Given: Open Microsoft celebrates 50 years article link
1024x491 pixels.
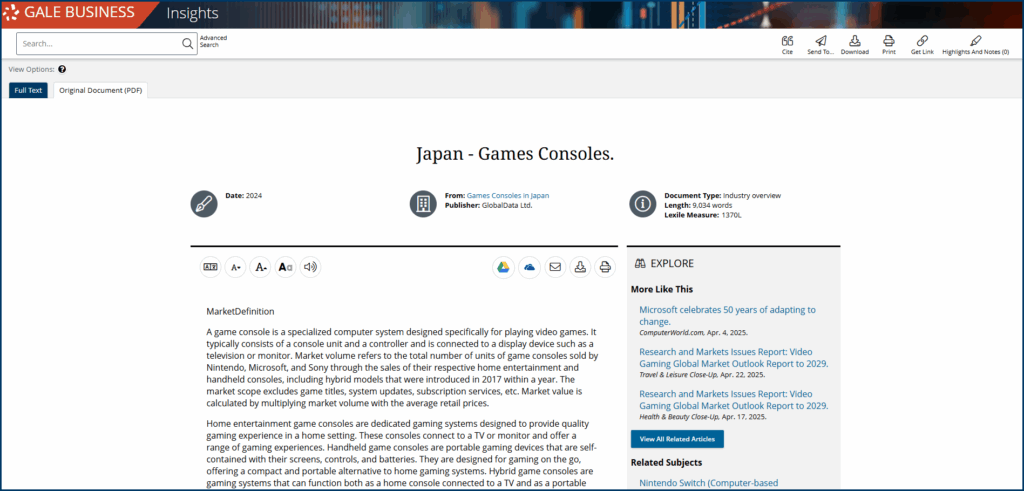Looking at the screenshot, I should coord(728,315).
